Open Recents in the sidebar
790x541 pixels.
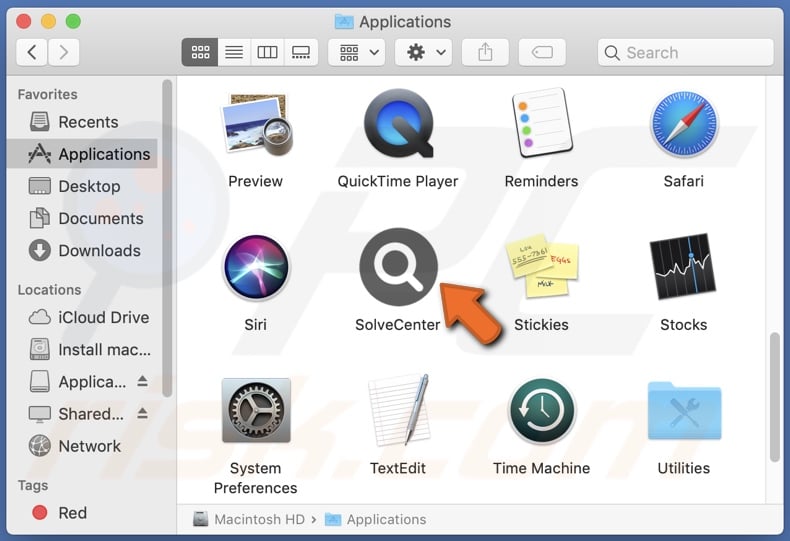pos(83,122)
